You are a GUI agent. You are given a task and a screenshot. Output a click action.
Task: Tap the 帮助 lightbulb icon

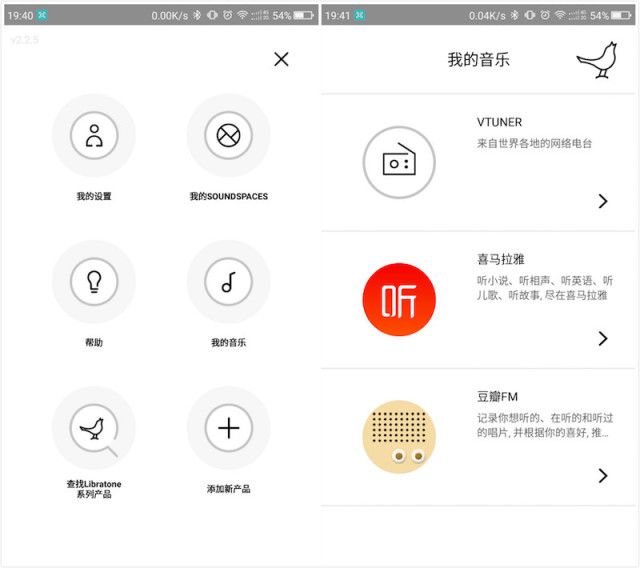pyautogui.click(x=94, y=282)
